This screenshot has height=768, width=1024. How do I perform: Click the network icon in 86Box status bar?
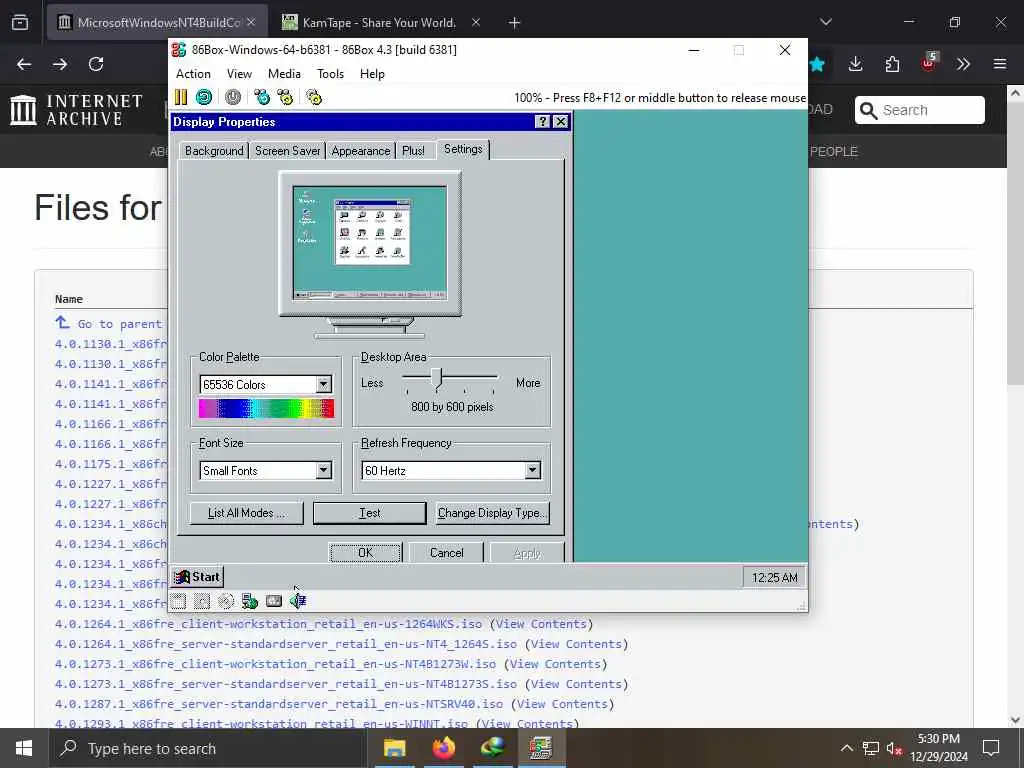[x=249, y=601]
